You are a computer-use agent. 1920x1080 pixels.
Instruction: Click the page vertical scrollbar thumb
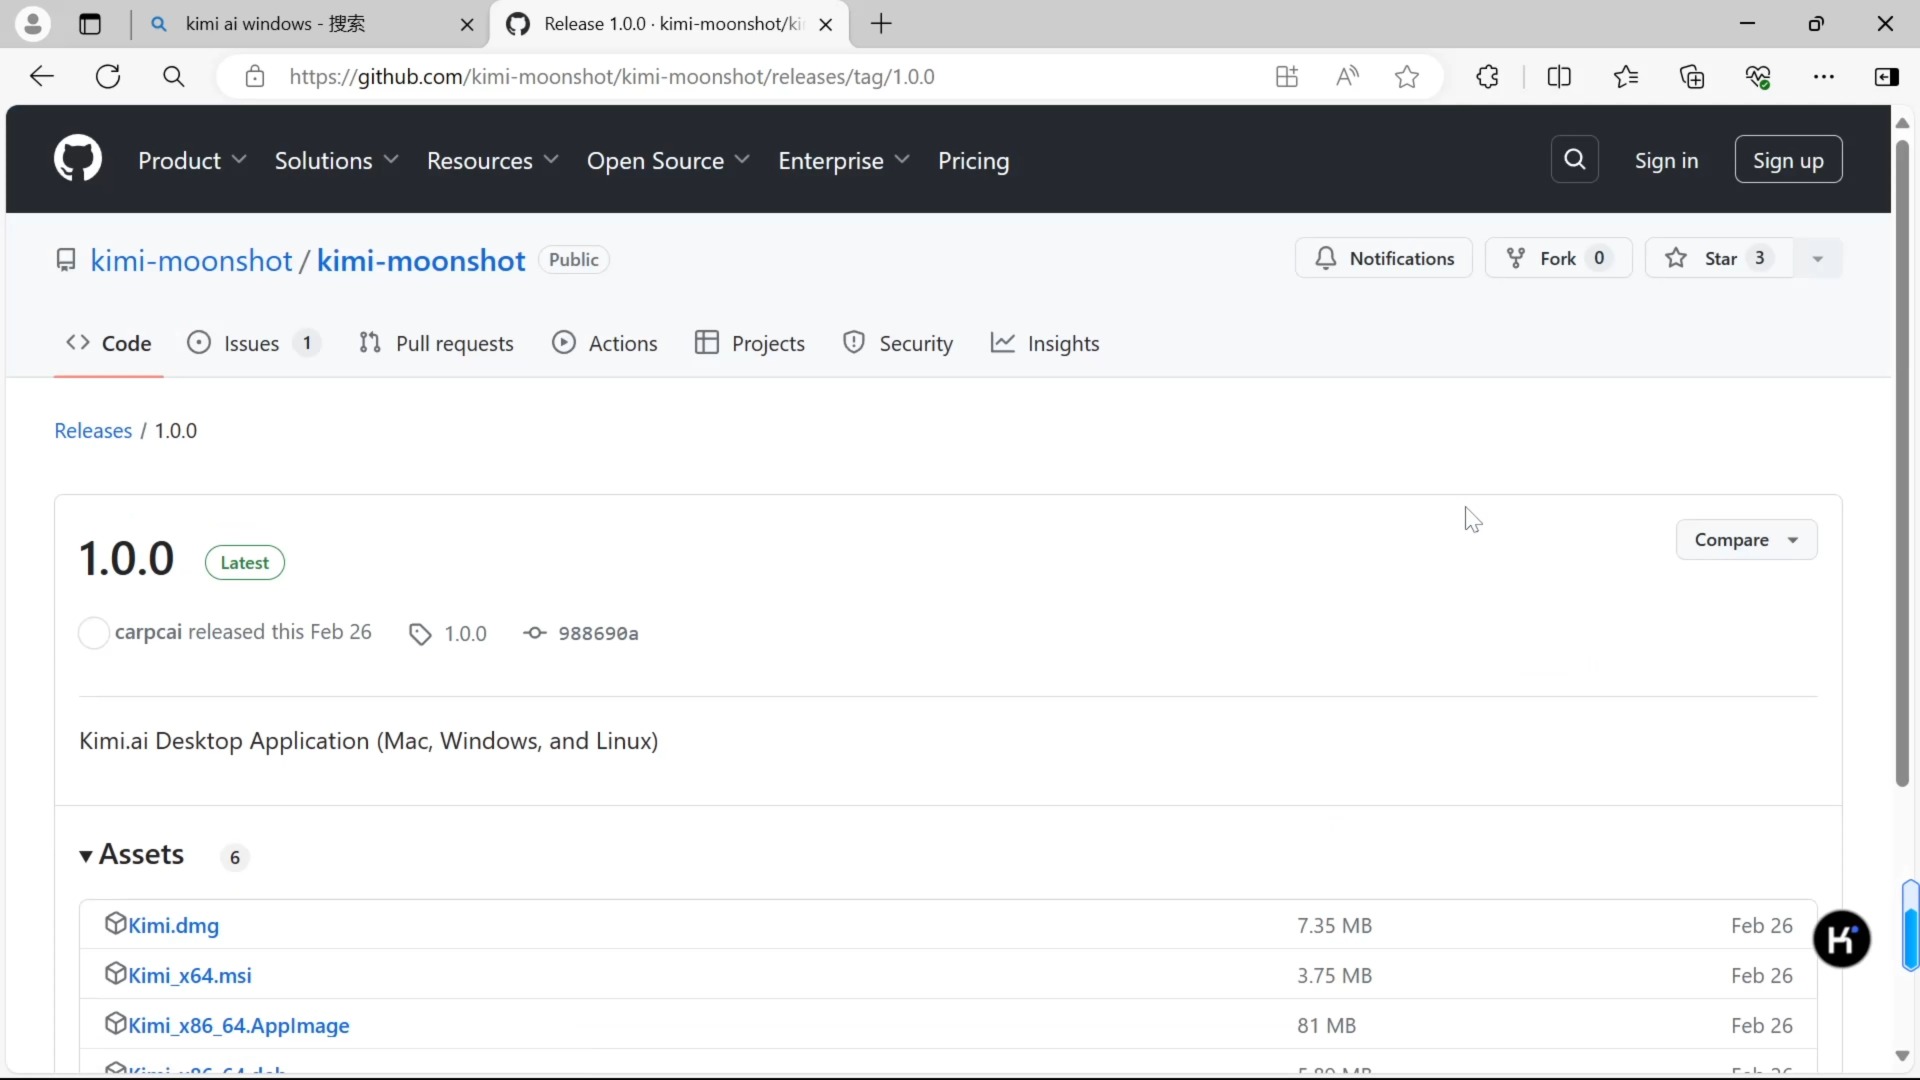pyautogui.click(x=1902, y=462)
